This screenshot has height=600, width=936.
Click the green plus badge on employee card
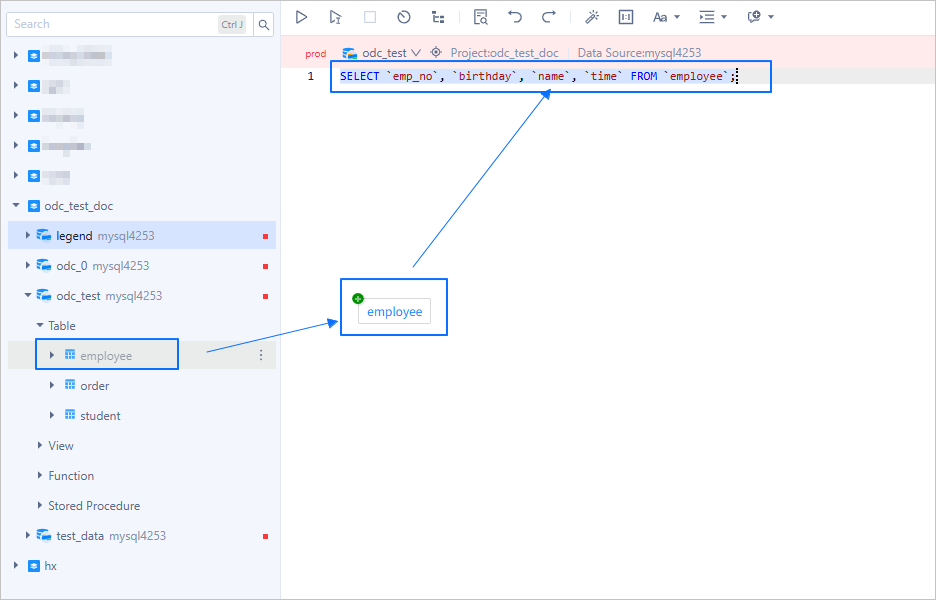[358, 298]
